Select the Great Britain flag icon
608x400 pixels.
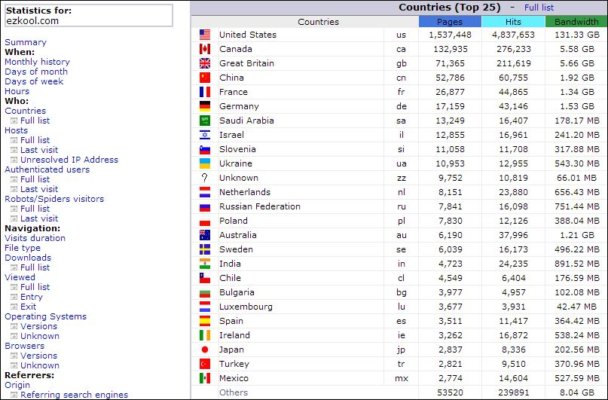coord(205,63)
